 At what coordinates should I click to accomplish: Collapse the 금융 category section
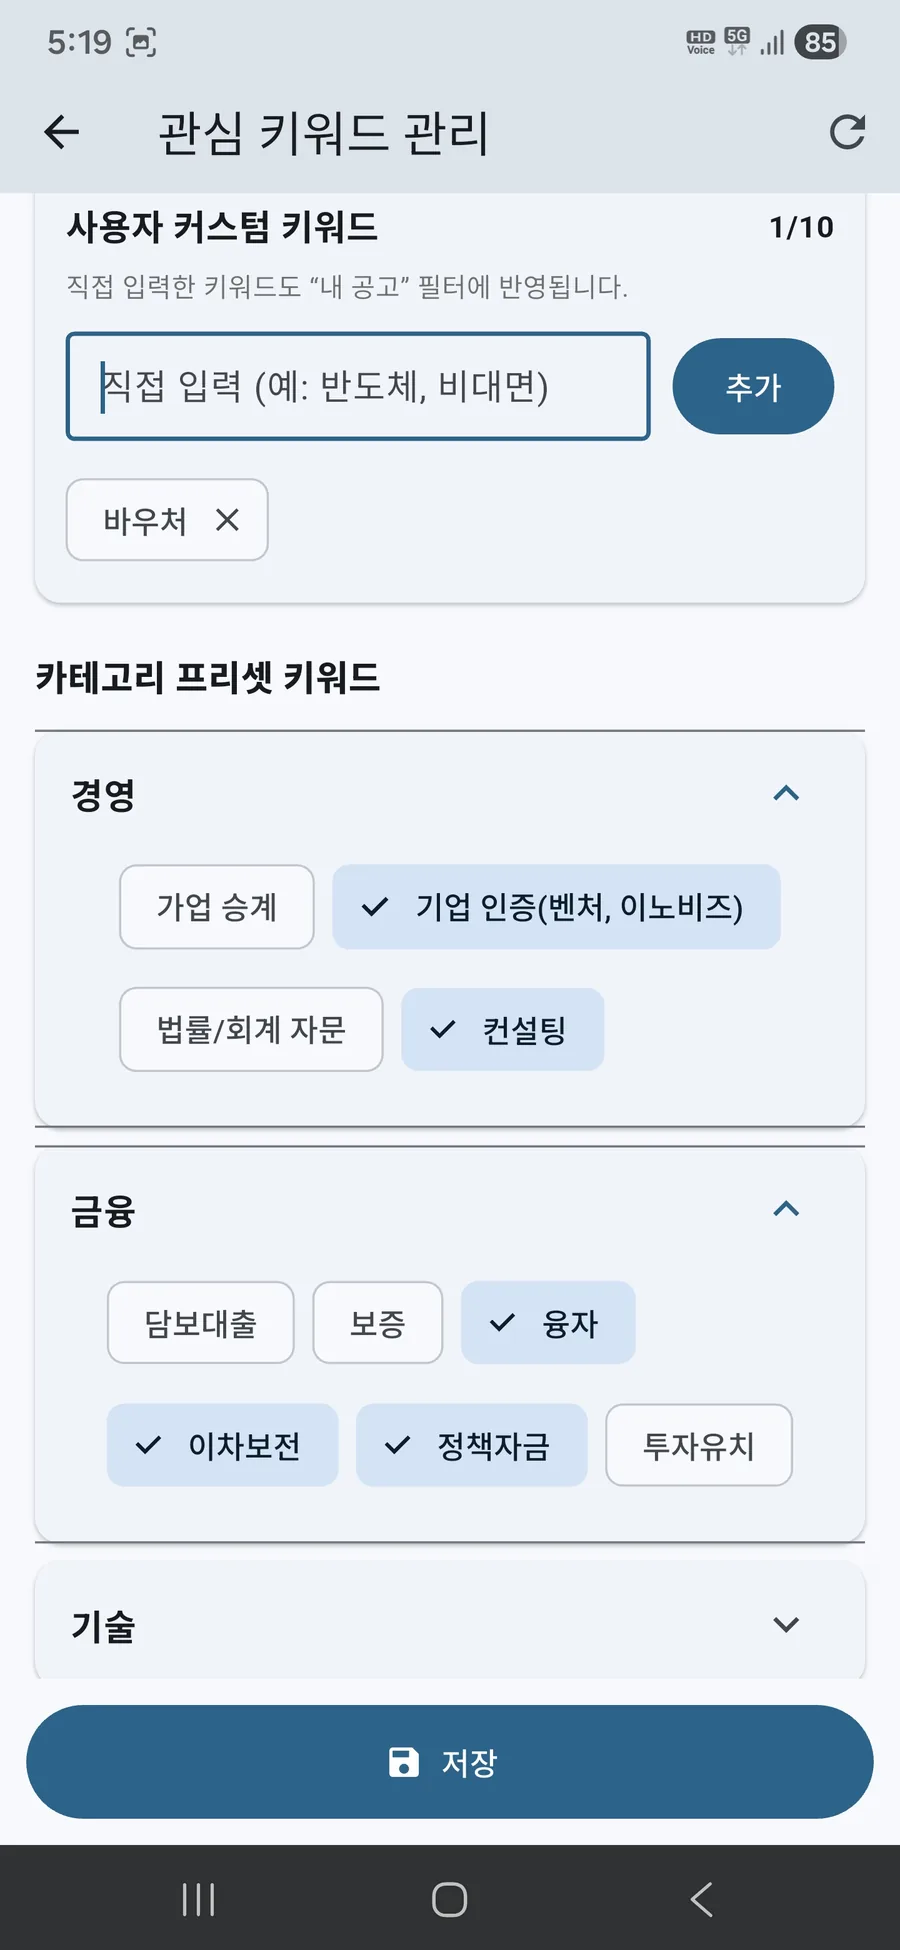[x=787, y=1209]
